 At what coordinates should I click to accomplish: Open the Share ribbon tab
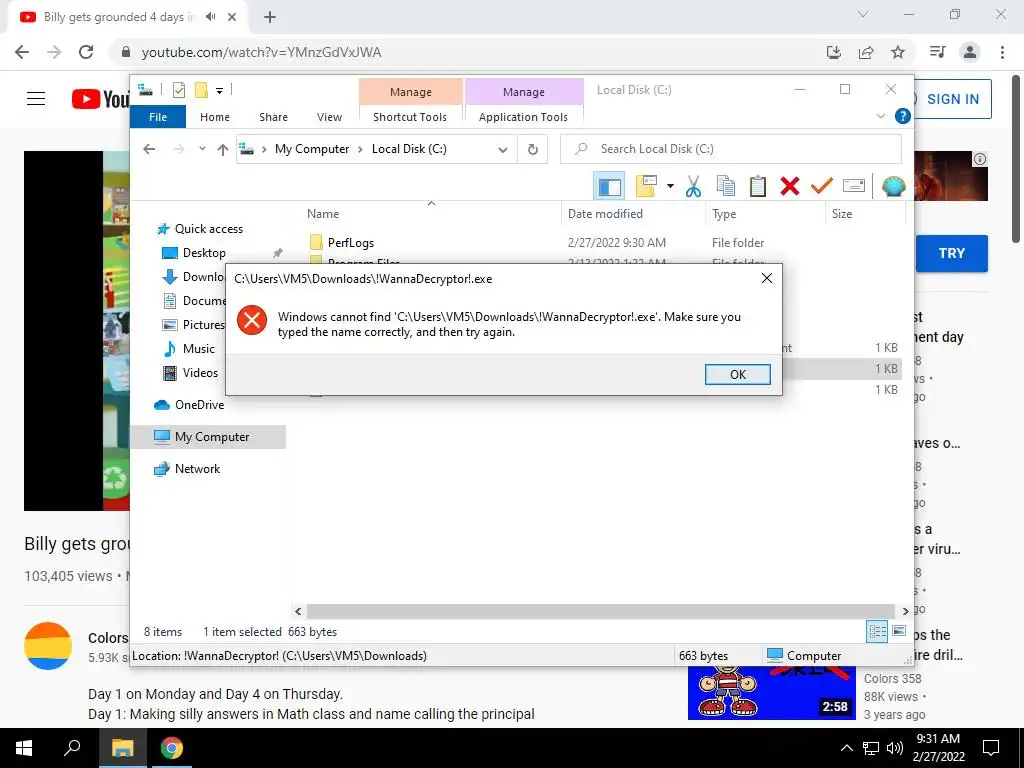tap(273, 117)
